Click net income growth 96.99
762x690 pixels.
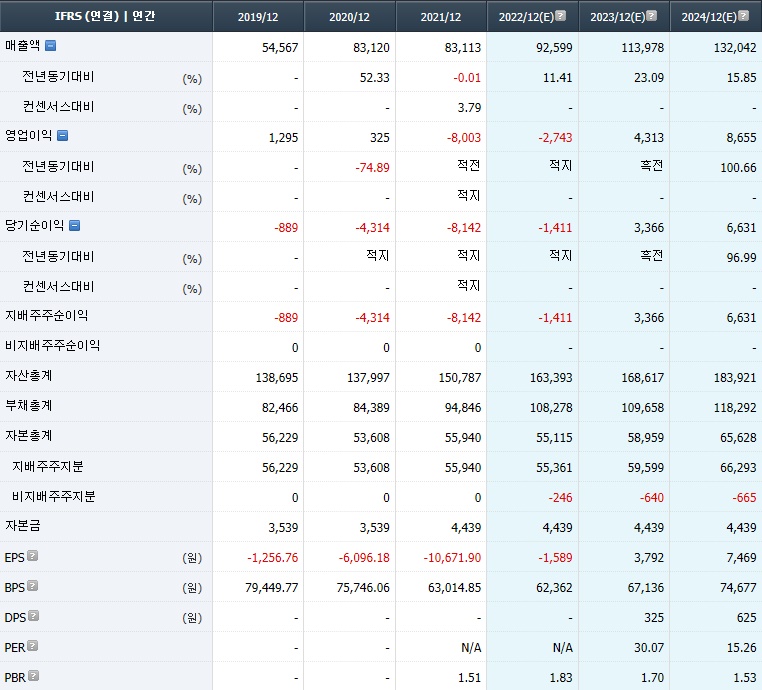pos(741,258)
